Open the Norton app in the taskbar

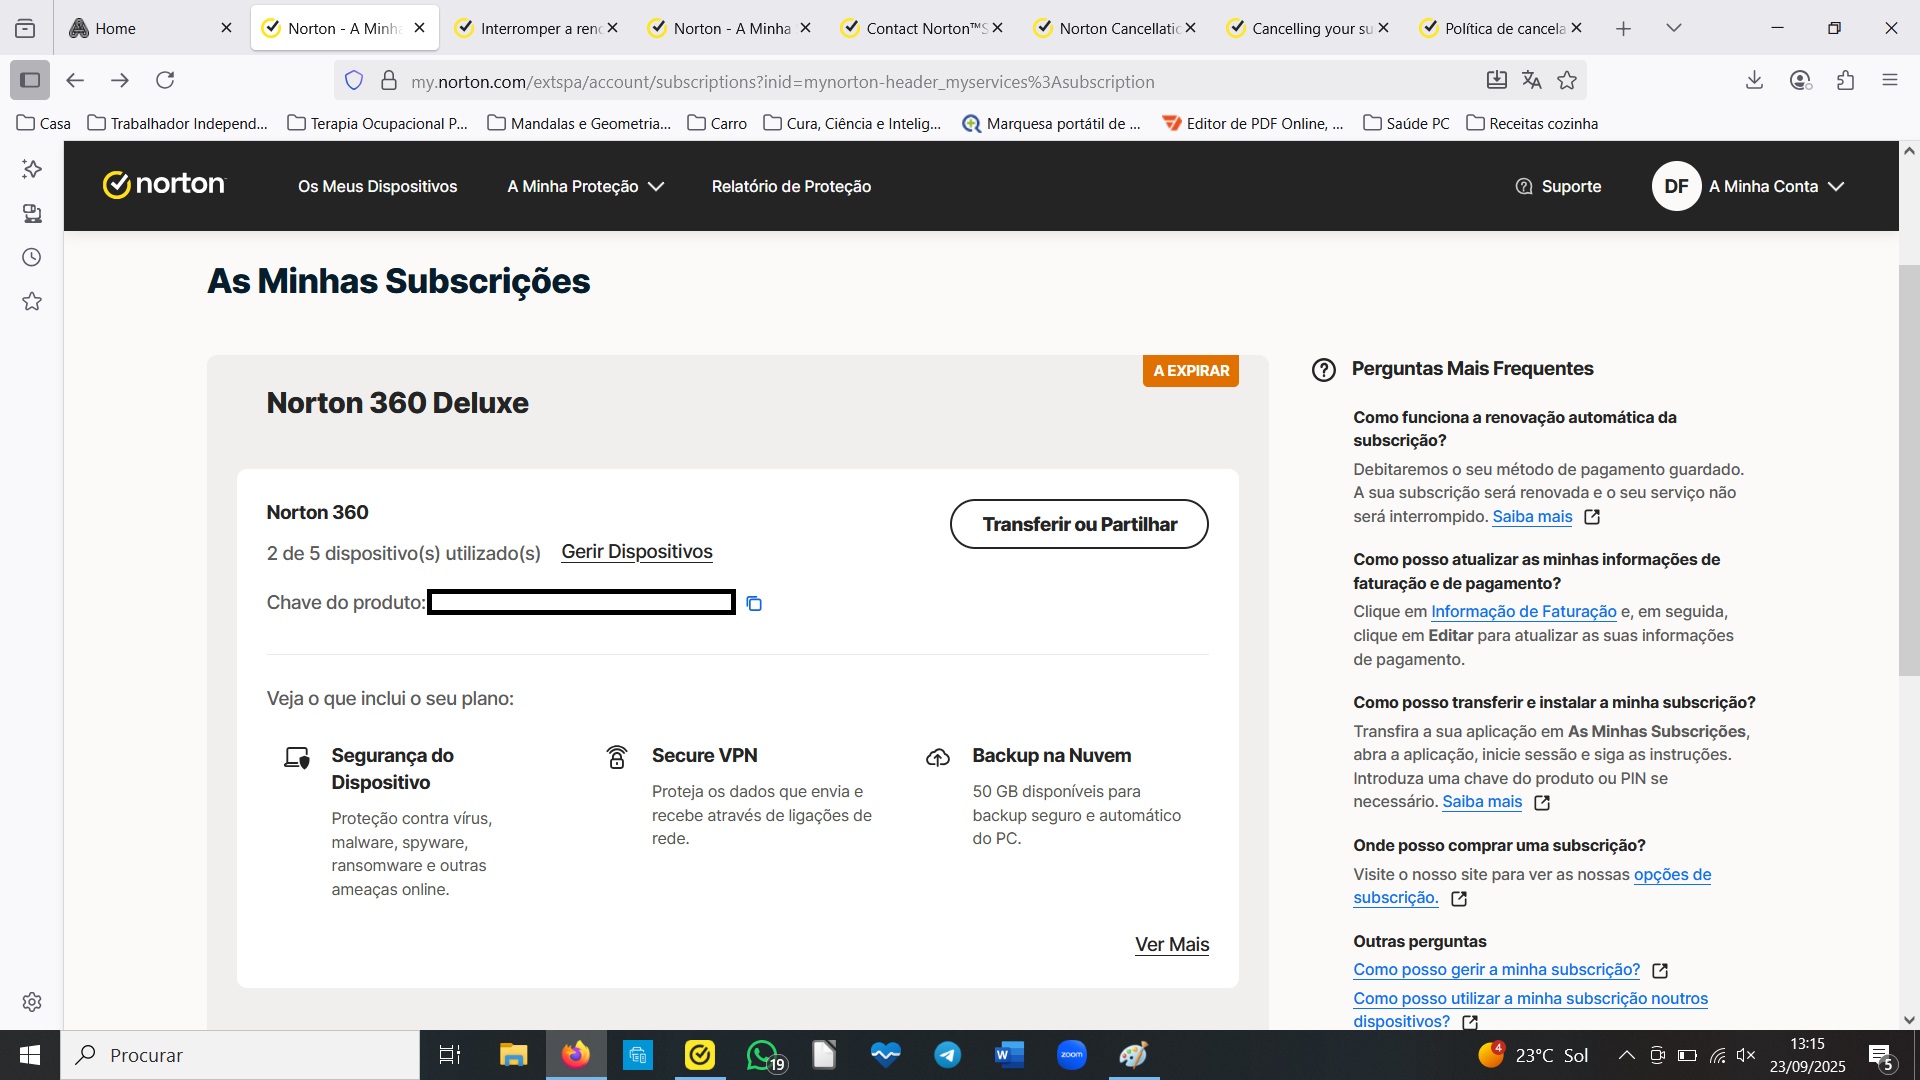[x=700, y=1055]
